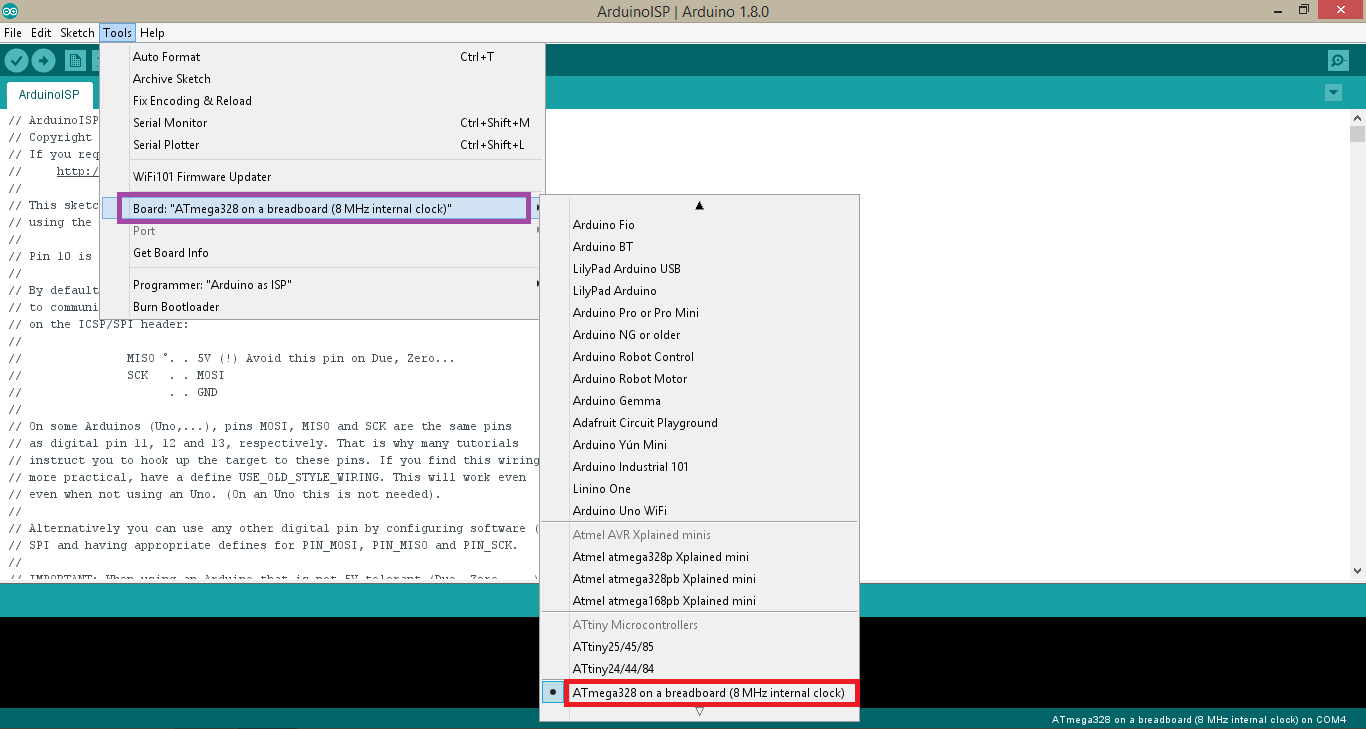Select the ATtiny25/45/85 board
1366x729 pixels.
tap(699, 647)
